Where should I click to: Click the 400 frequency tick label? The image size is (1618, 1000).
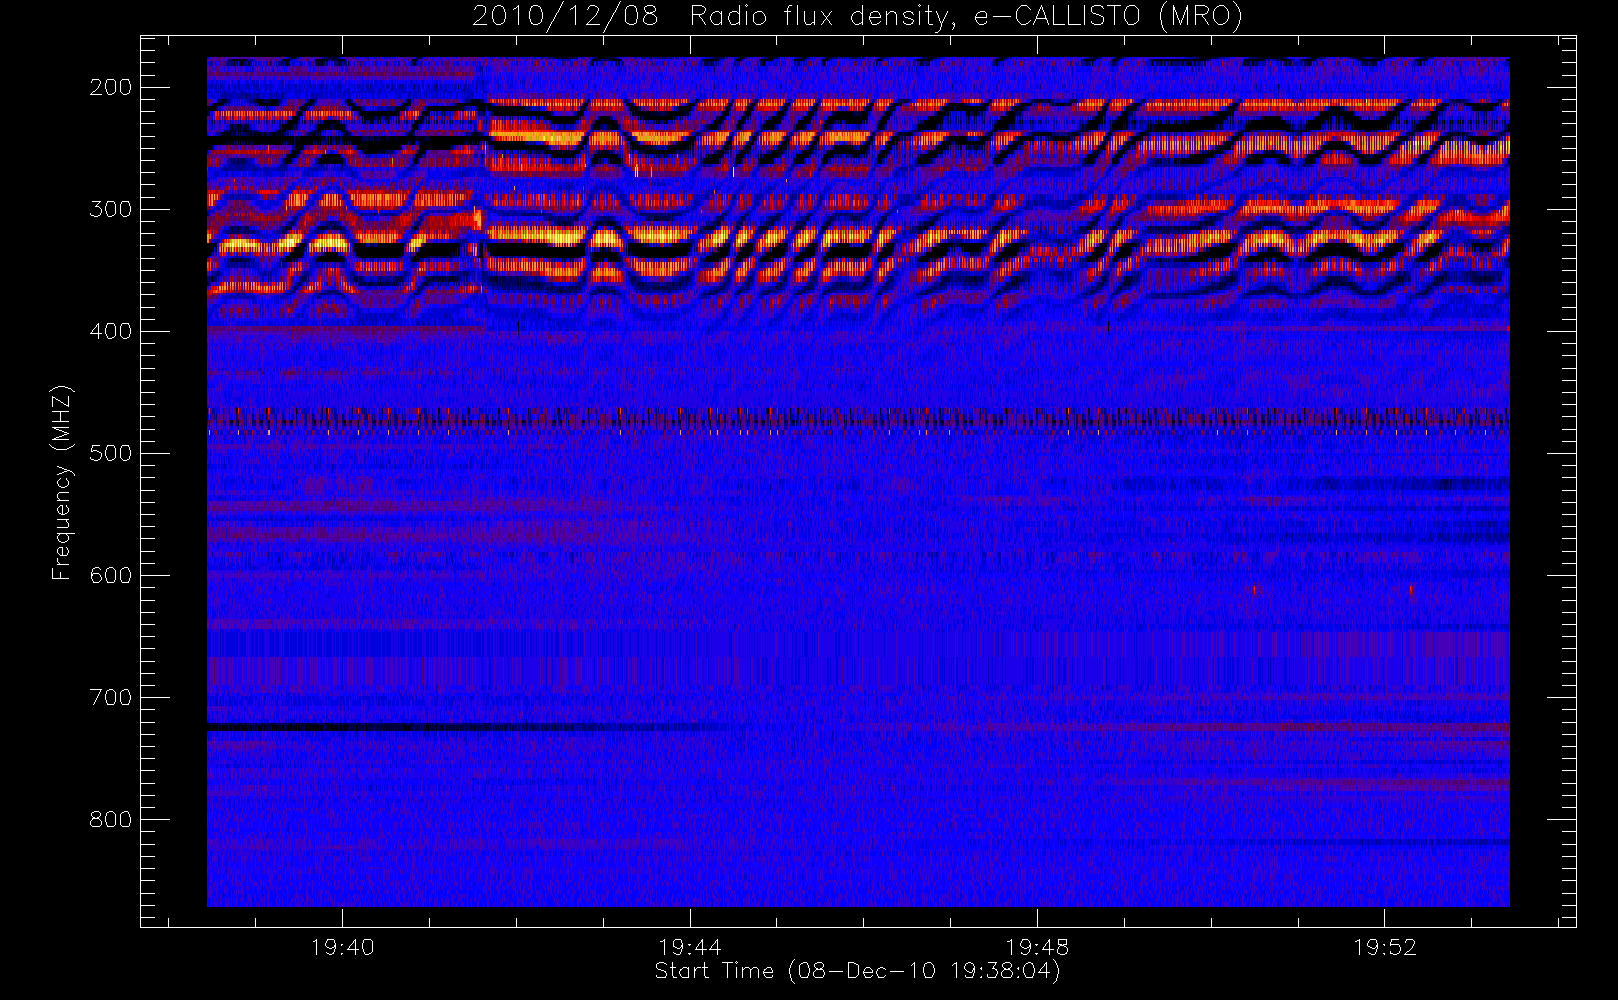[x=111, y=331]
